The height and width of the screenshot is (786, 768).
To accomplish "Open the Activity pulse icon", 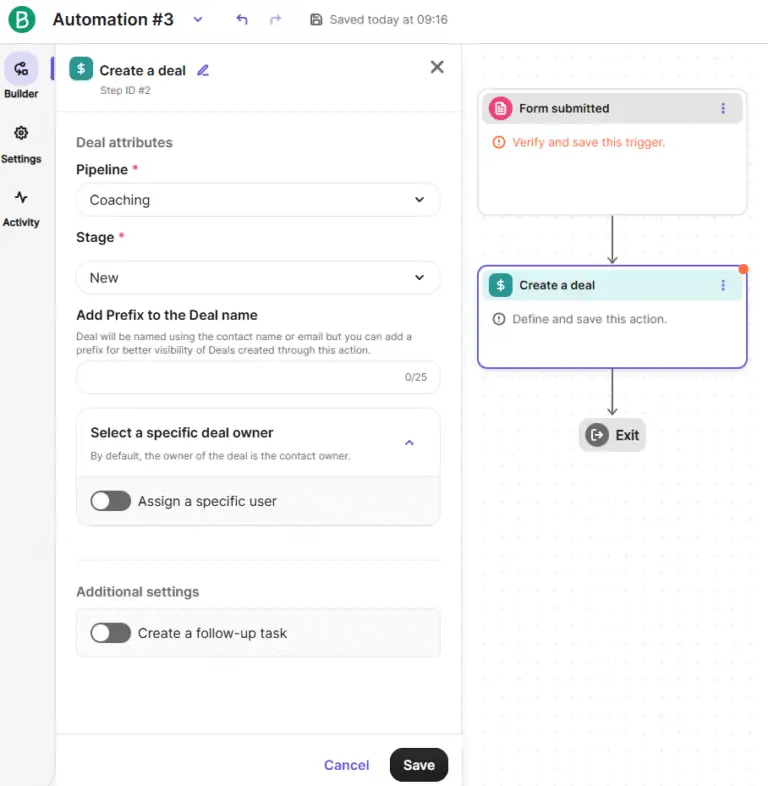I will tap(21, 197).
